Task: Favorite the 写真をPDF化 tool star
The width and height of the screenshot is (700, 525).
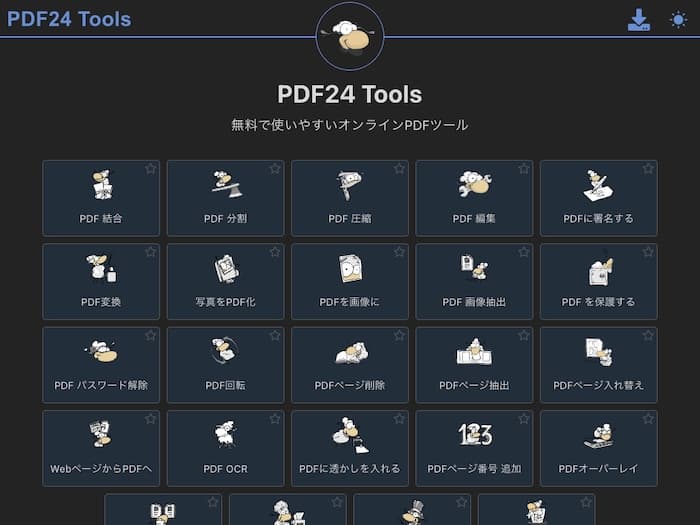Action: click(x=275, y=252)
